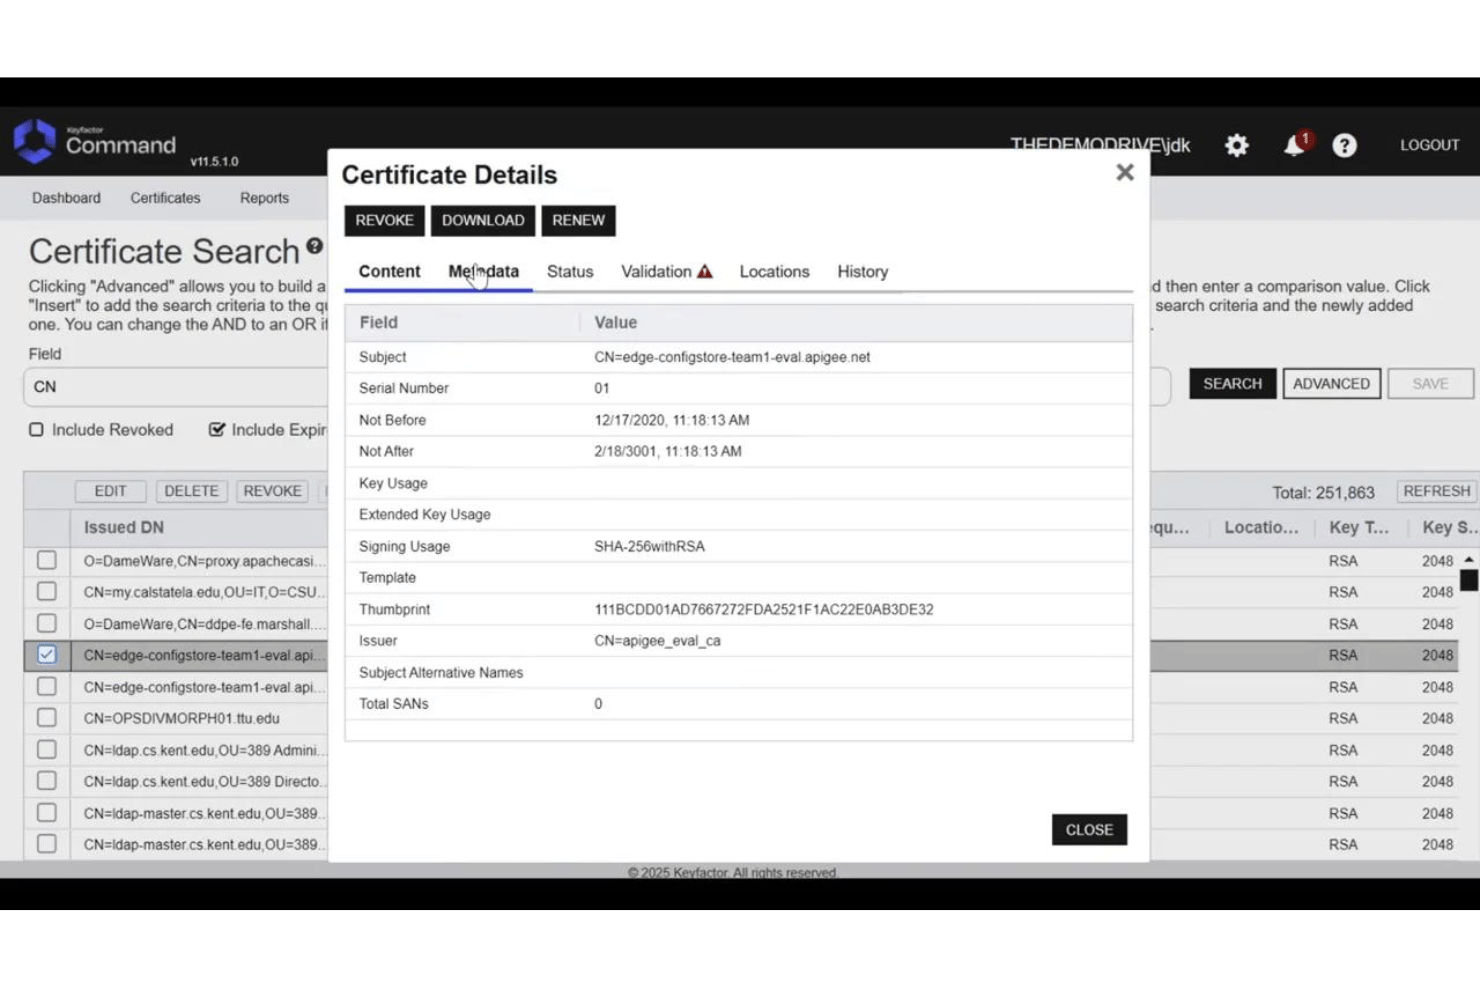
Task: Click the Validation warning triangle icon
Action: coord(705,271)
